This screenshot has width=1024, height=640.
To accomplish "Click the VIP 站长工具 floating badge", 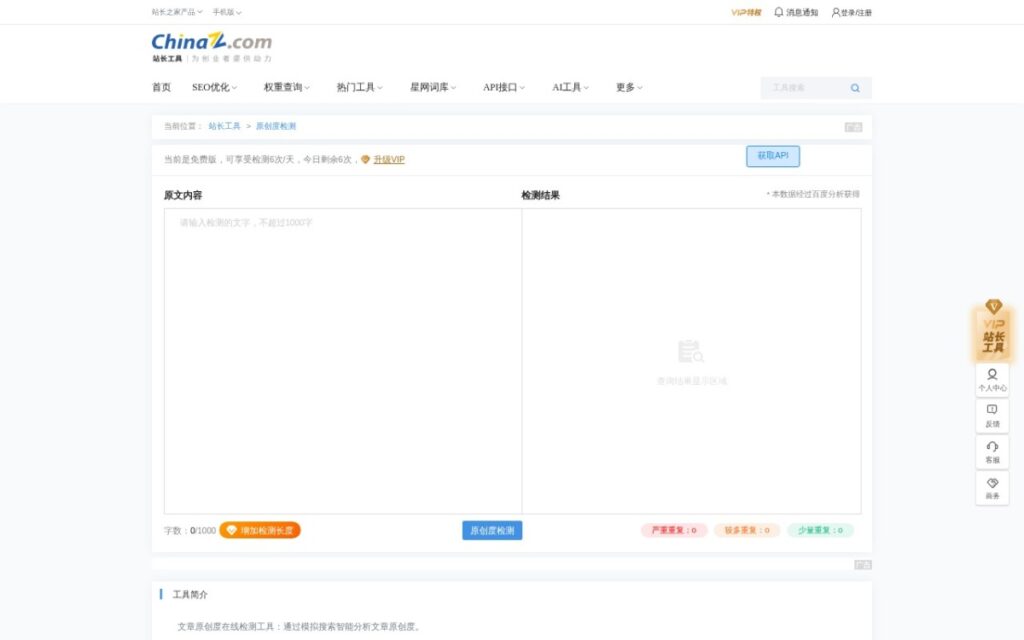I will point(993,330).
